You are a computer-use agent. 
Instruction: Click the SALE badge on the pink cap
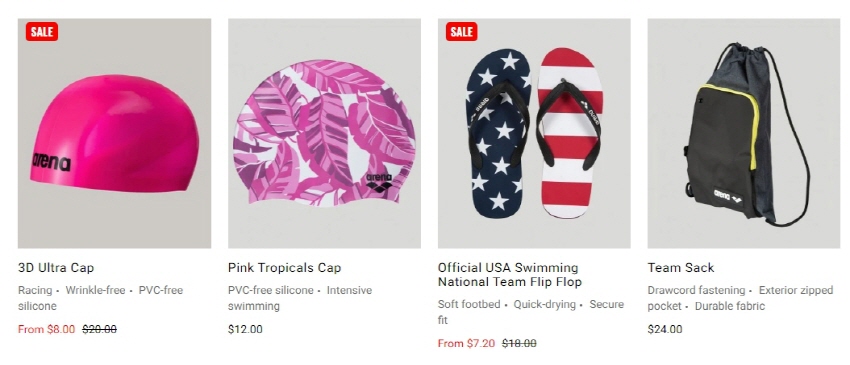pyautogui.click(x=42, y=31)
